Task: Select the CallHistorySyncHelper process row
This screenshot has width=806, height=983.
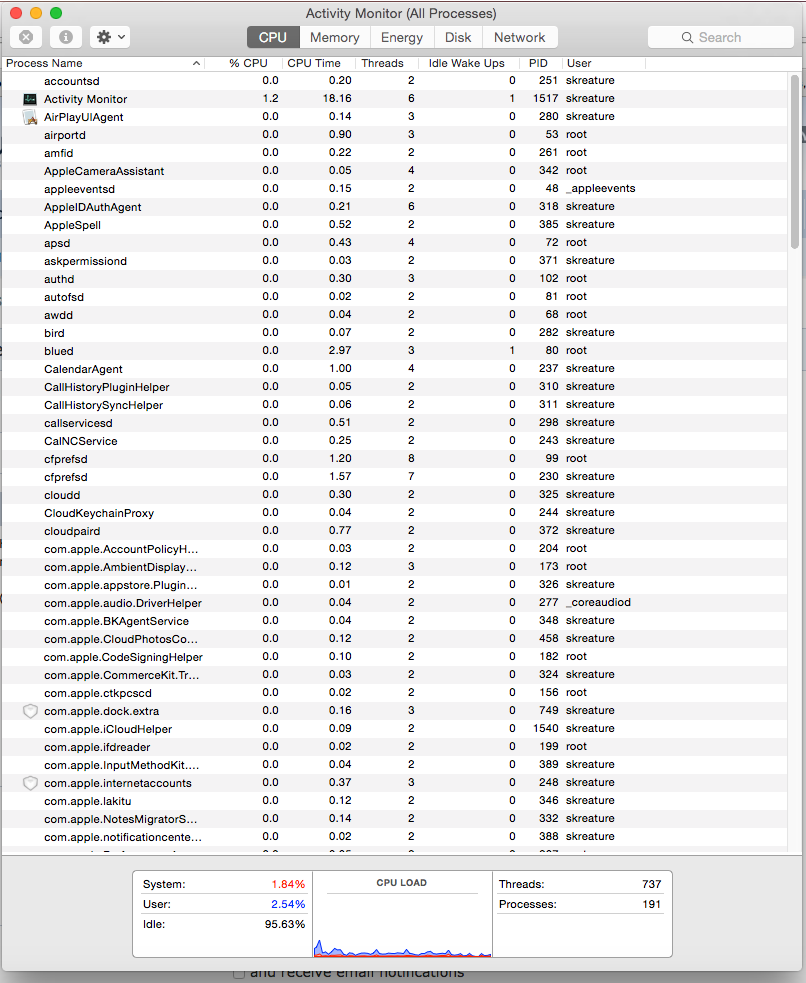Action: tap(395, 405)
